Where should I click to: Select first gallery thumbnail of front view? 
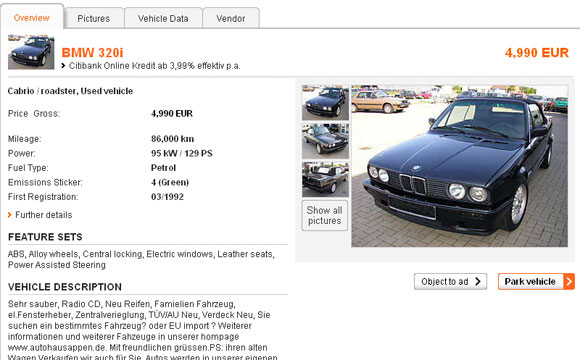(325, 103)
